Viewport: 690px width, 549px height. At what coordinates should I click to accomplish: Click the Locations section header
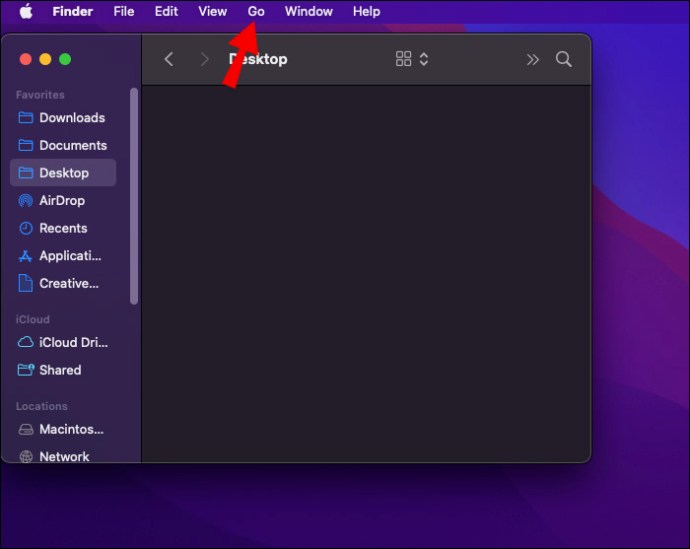point(42,406)
